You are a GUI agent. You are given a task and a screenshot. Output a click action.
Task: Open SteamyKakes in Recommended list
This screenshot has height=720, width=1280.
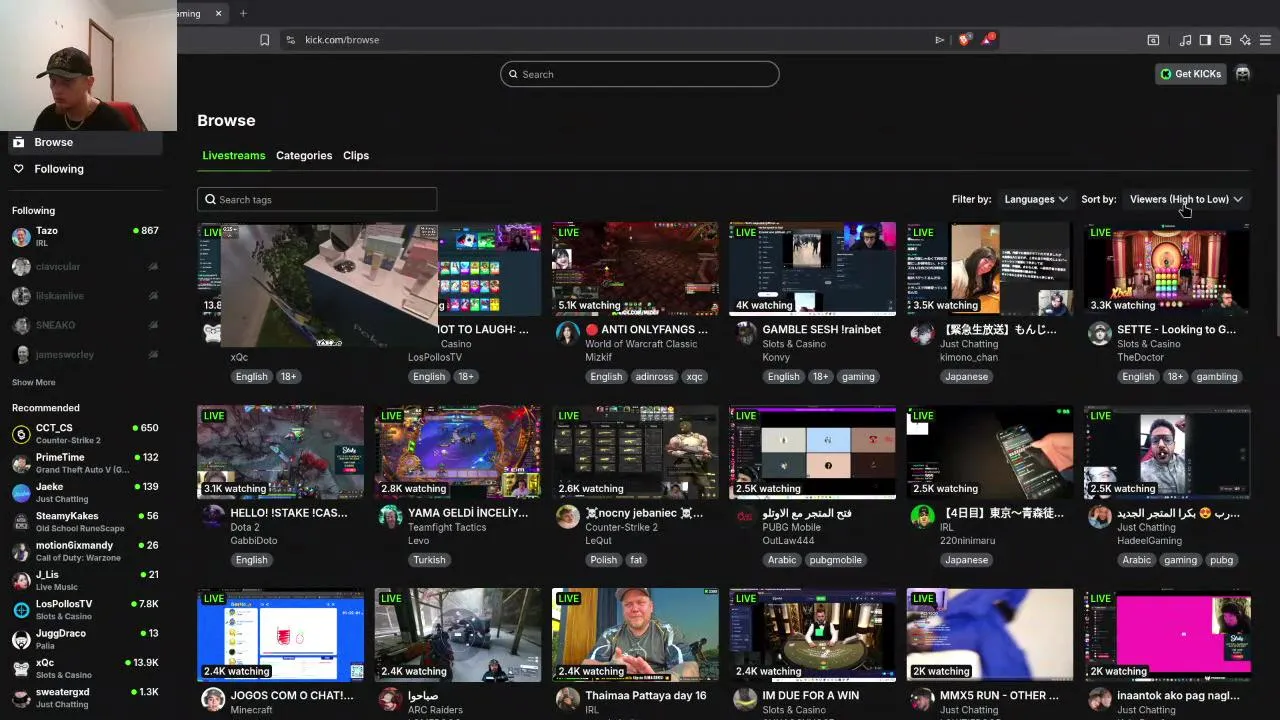tap(85, 522)
